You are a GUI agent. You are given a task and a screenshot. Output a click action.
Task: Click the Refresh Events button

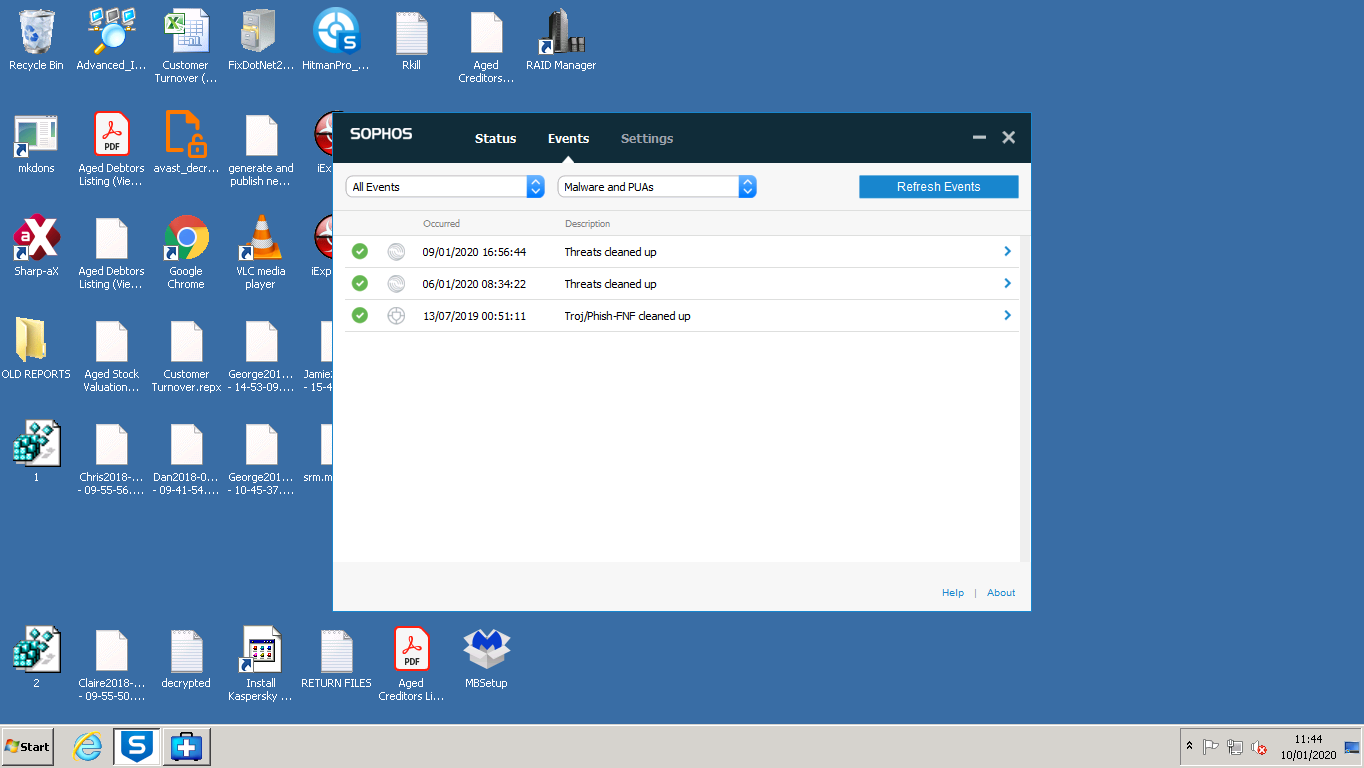coord(938,187)
